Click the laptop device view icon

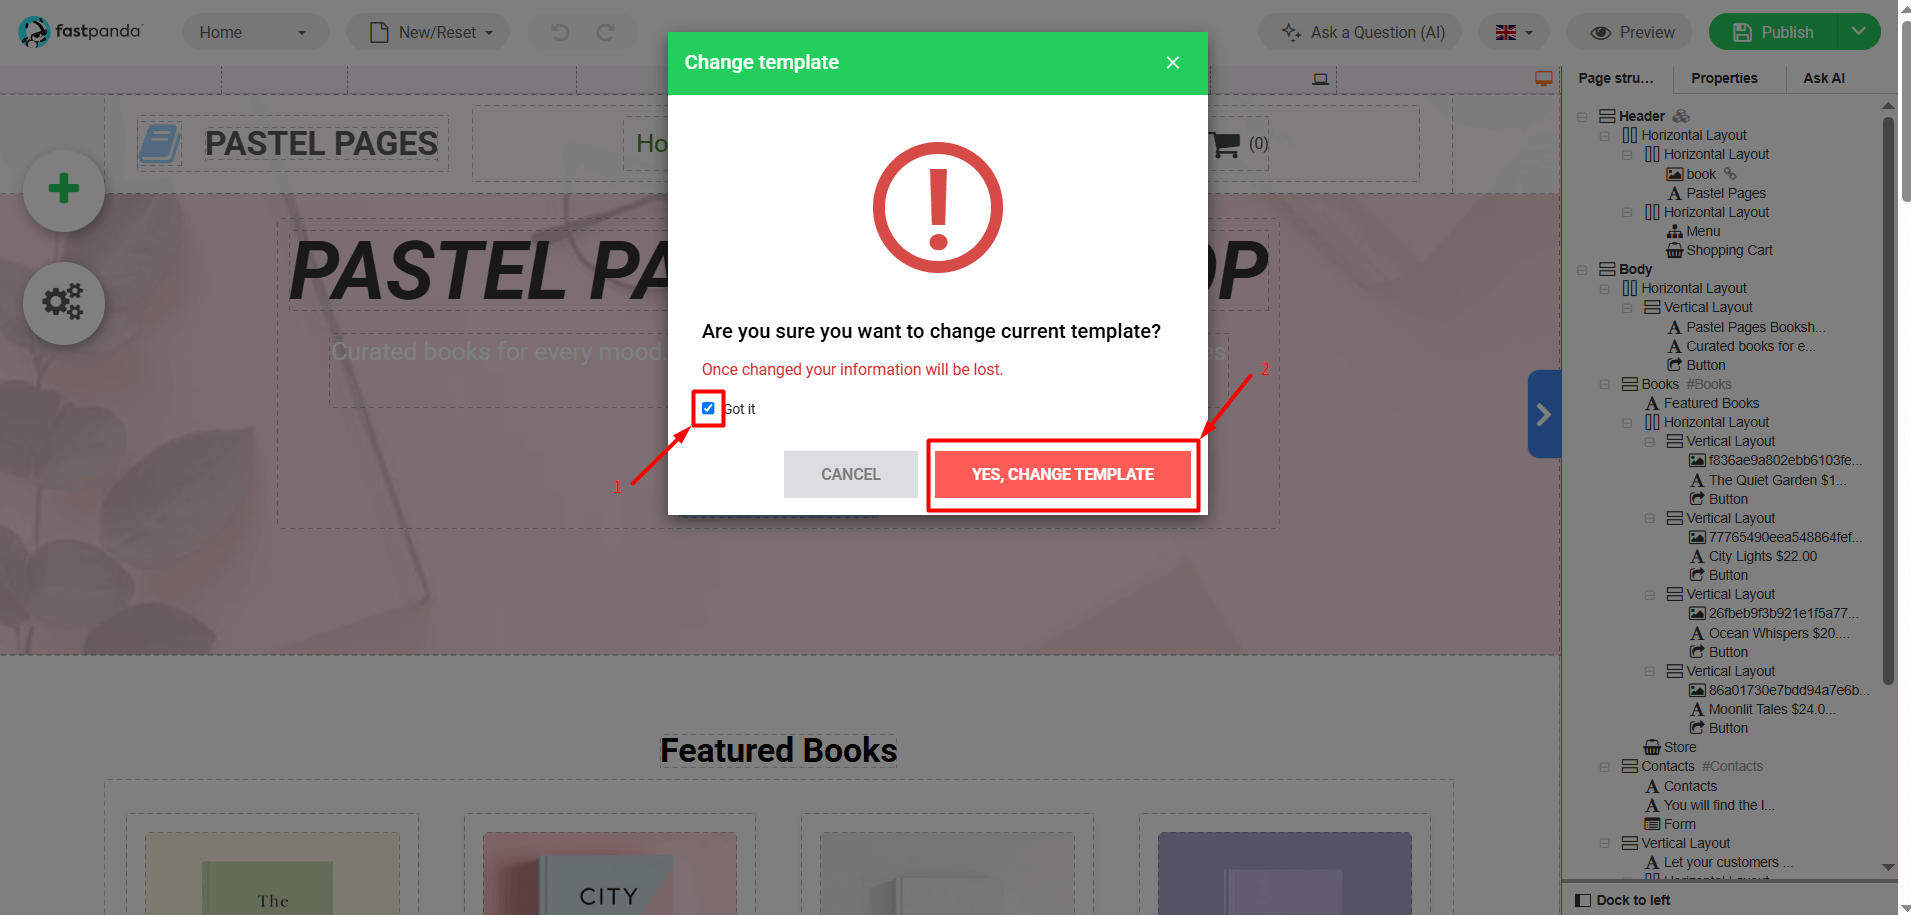coord(1321,79)
